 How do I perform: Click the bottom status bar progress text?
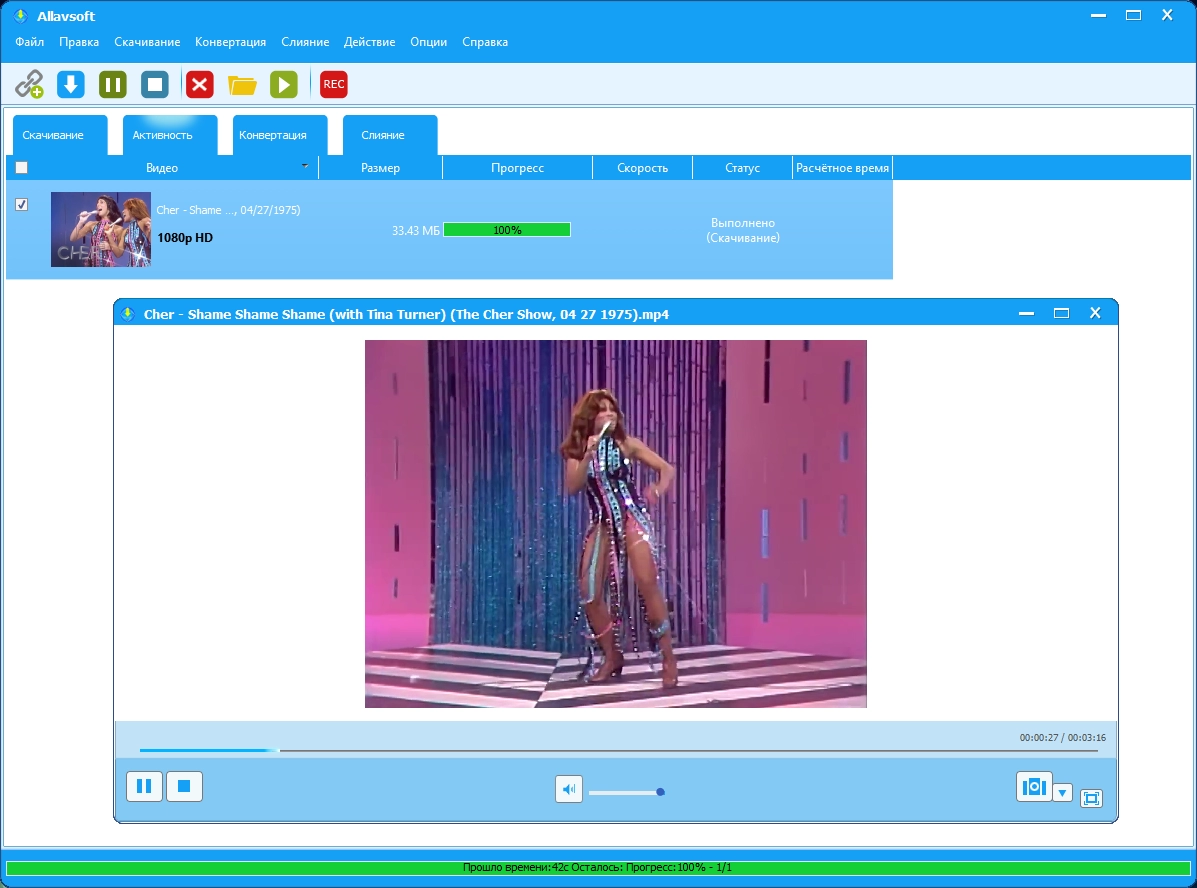(597, 867)
